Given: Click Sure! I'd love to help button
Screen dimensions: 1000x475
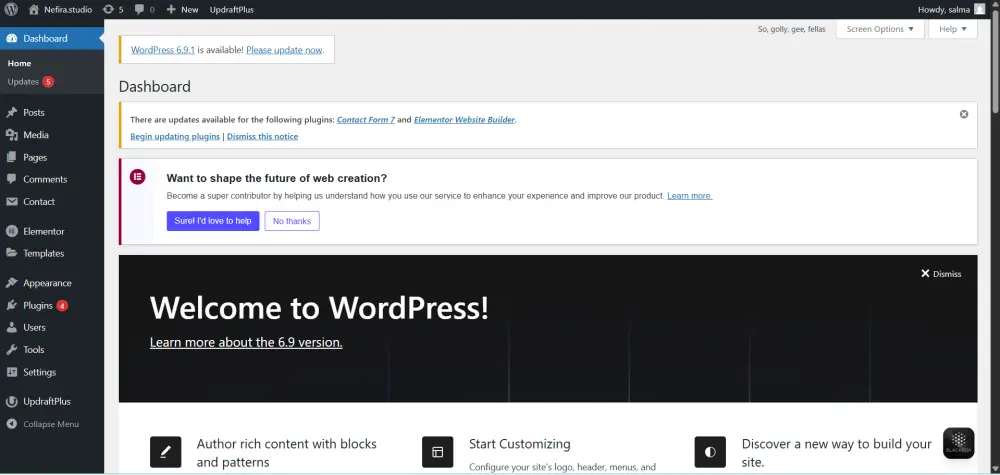Looking at the screenshot, I should pos(213,221).
